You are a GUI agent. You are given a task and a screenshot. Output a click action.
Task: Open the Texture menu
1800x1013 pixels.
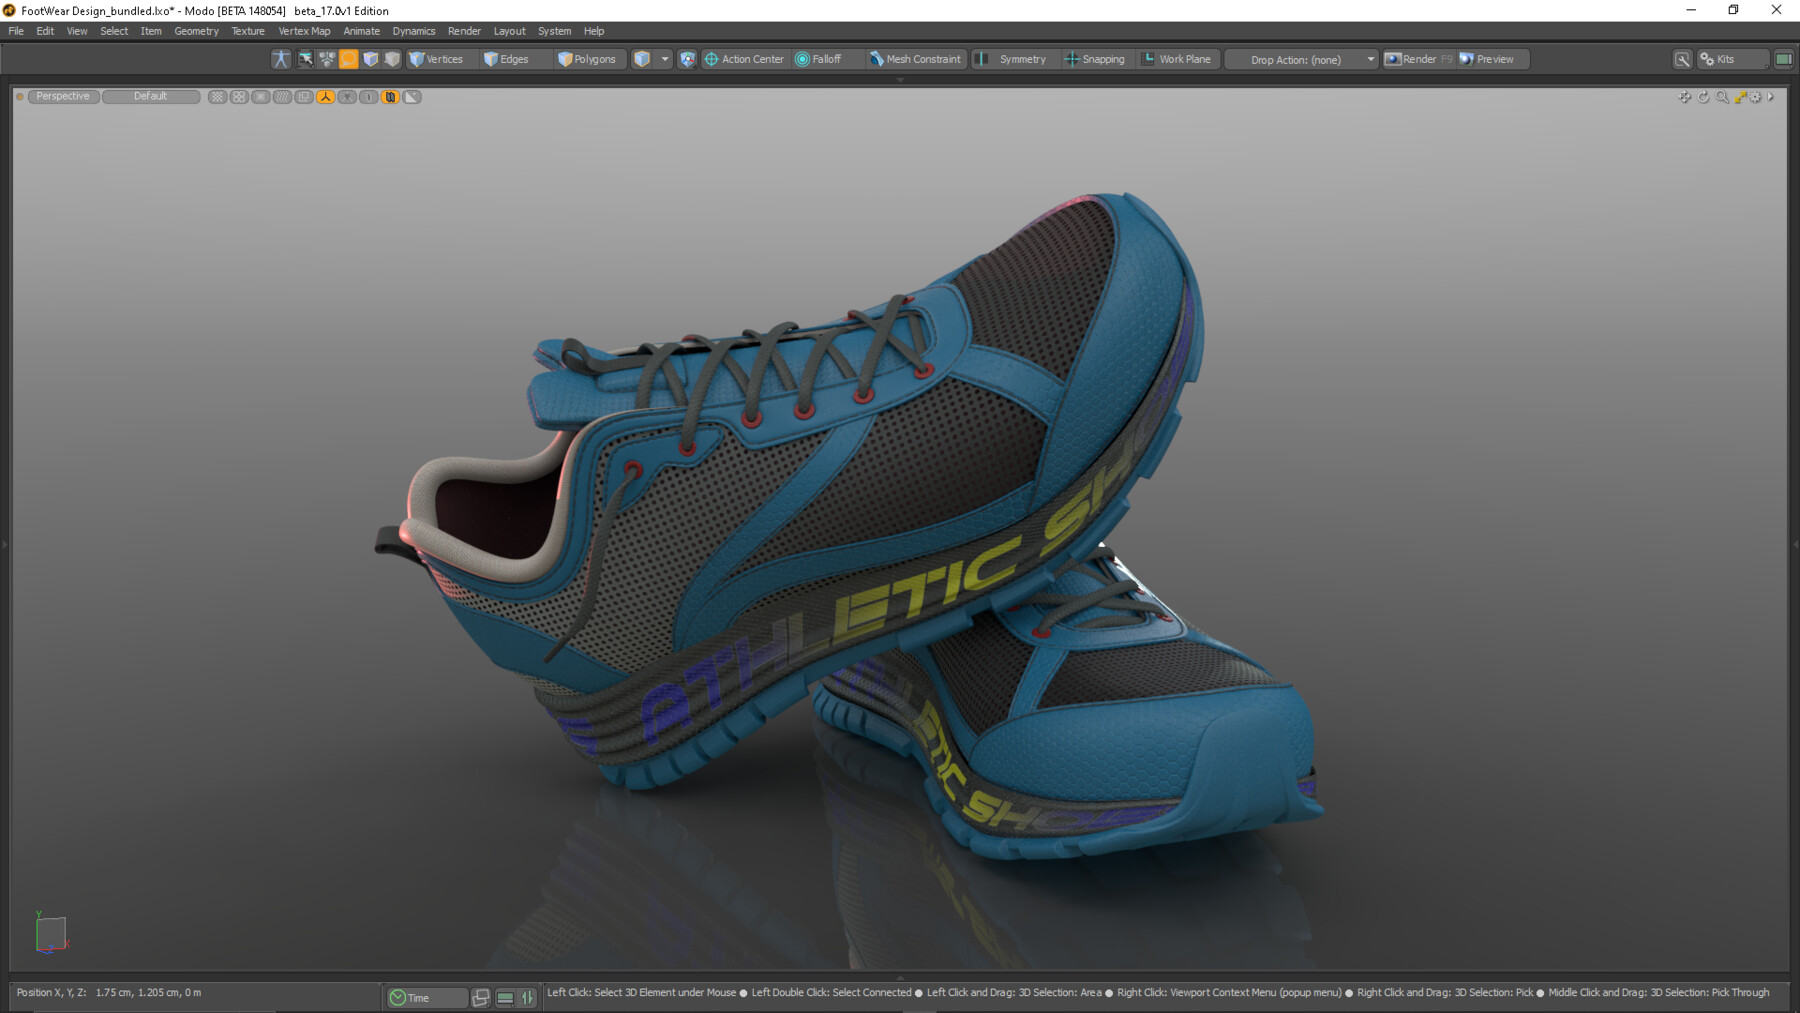[248, 31]
